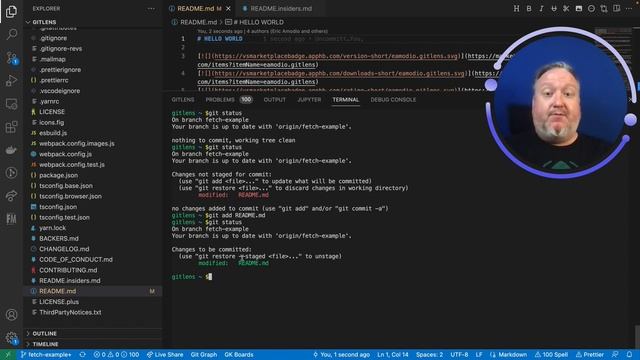
Task: Open .gitignore file in explorer
Action: (x=53, y=38)
